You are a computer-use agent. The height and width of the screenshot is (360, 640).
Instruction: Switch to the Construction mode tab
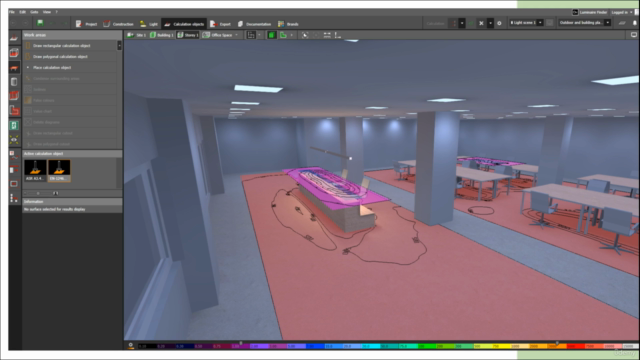click(x=118, y=24)
